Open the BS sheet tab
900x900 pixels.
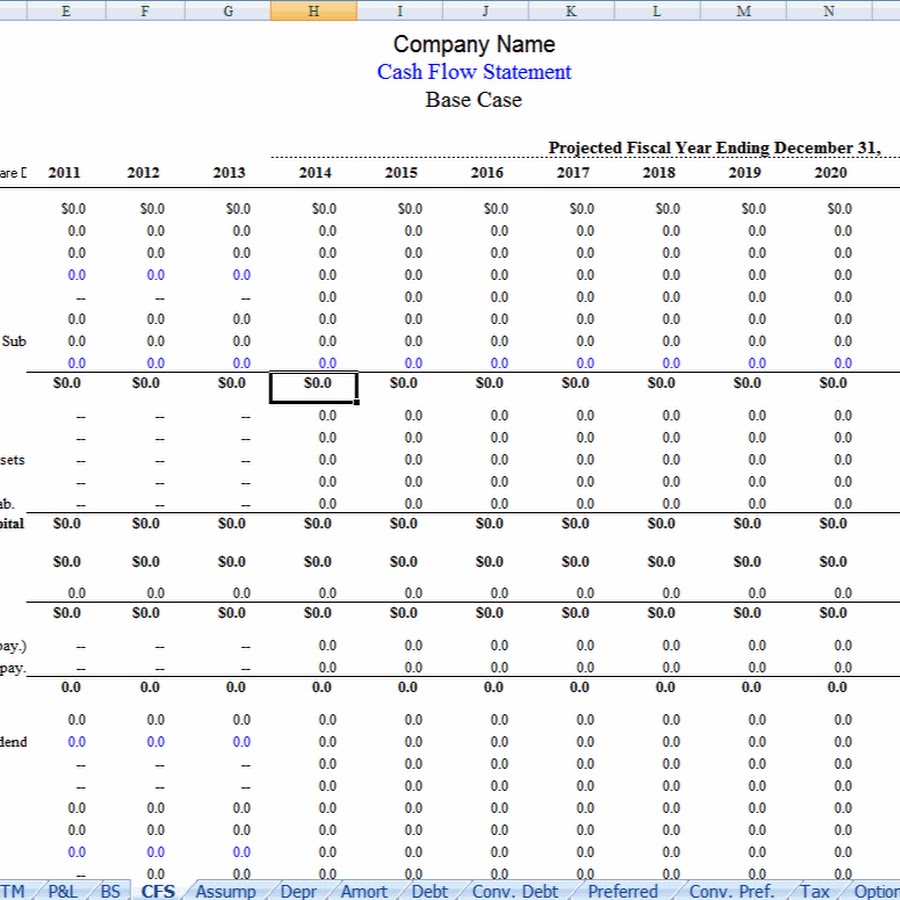(110, 891)
